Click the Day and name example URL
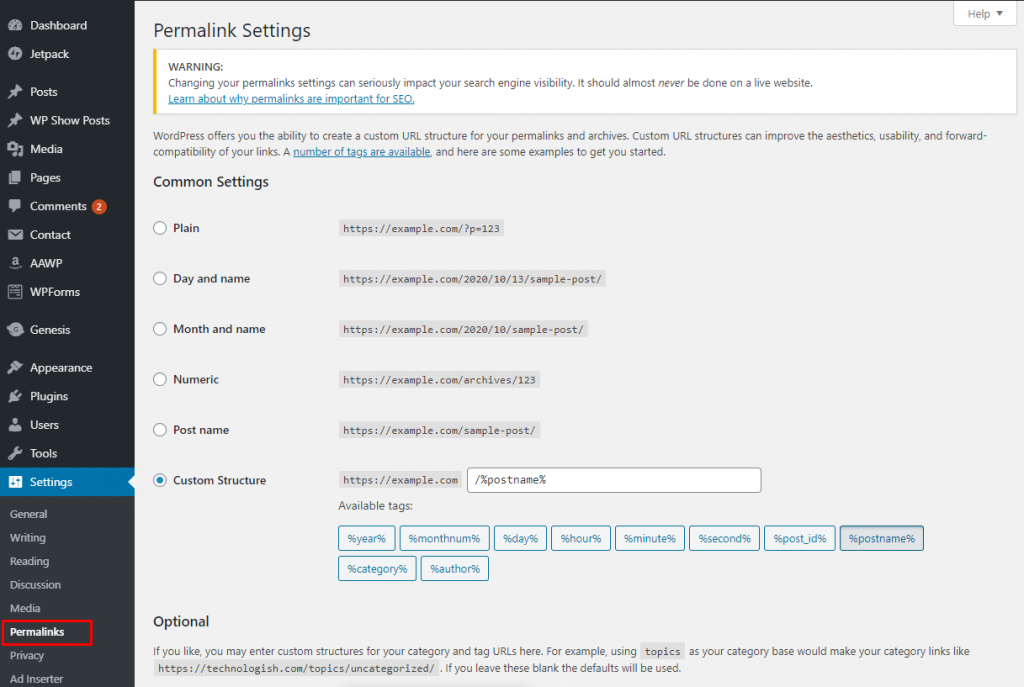Image resolution: width=1024 pixels, height=687 pixels. coord(472,279)
